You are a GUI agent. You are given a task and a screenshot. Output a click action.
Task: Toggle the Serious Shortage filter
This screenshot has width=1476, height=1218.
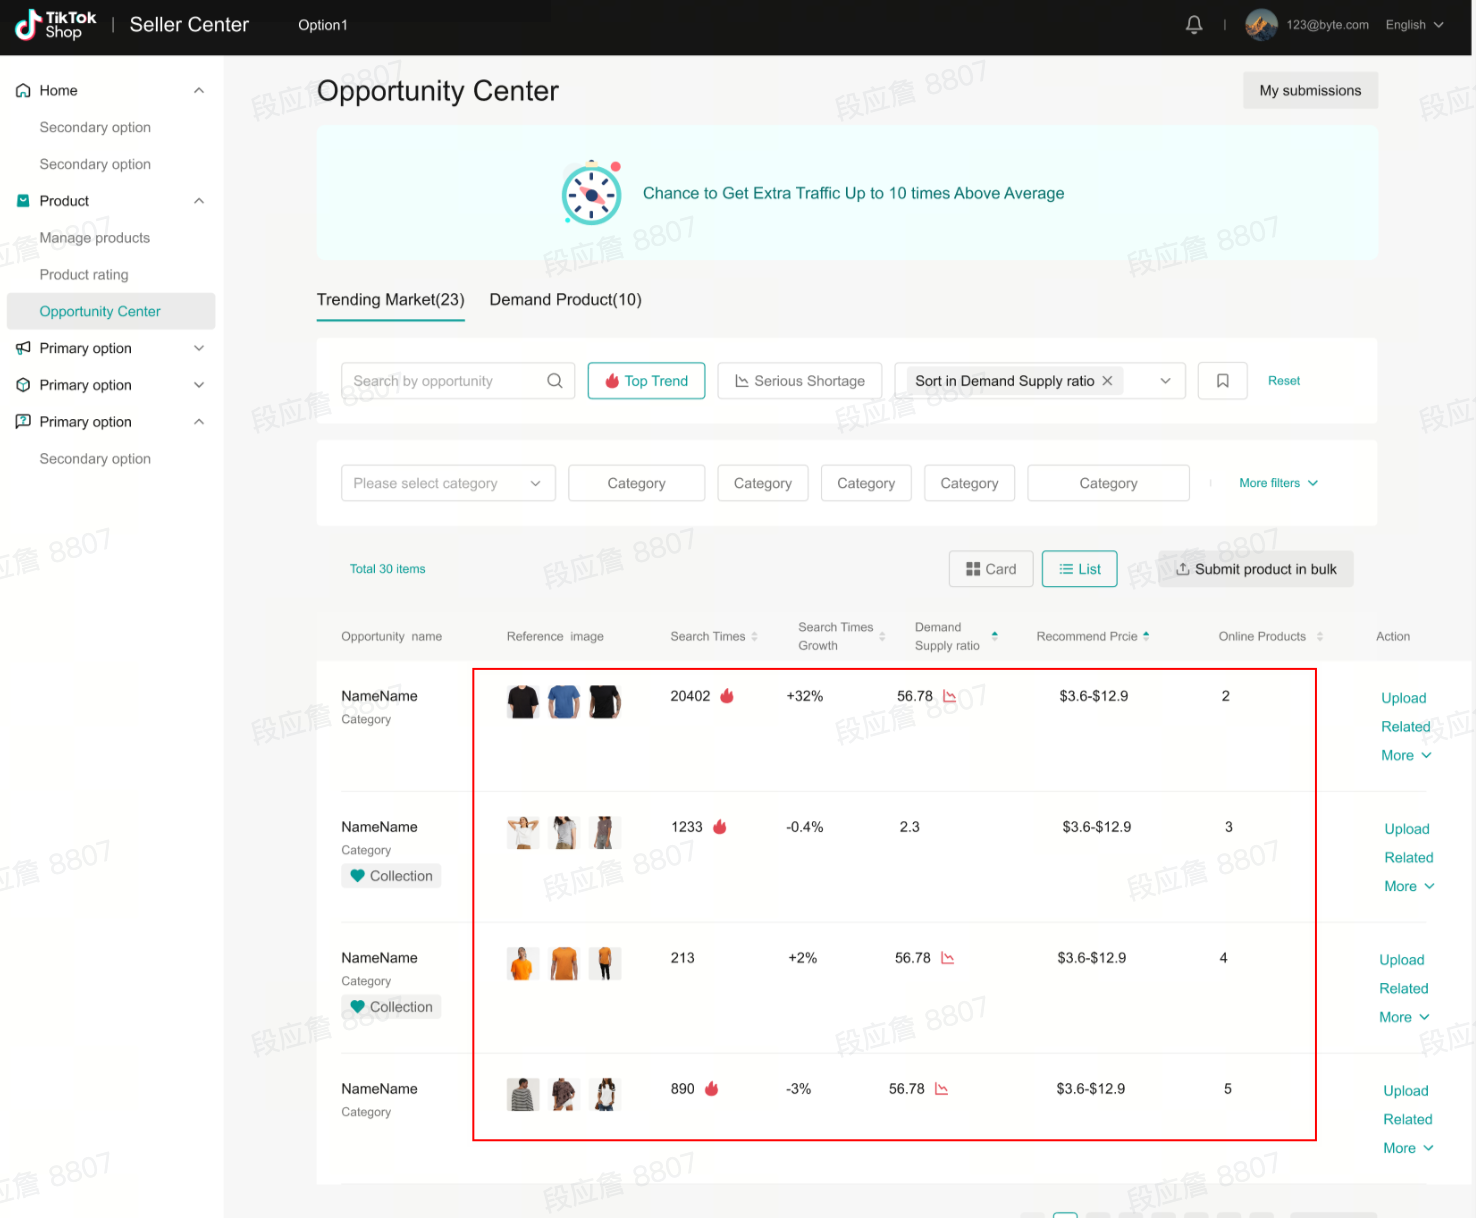coord(799,381)
